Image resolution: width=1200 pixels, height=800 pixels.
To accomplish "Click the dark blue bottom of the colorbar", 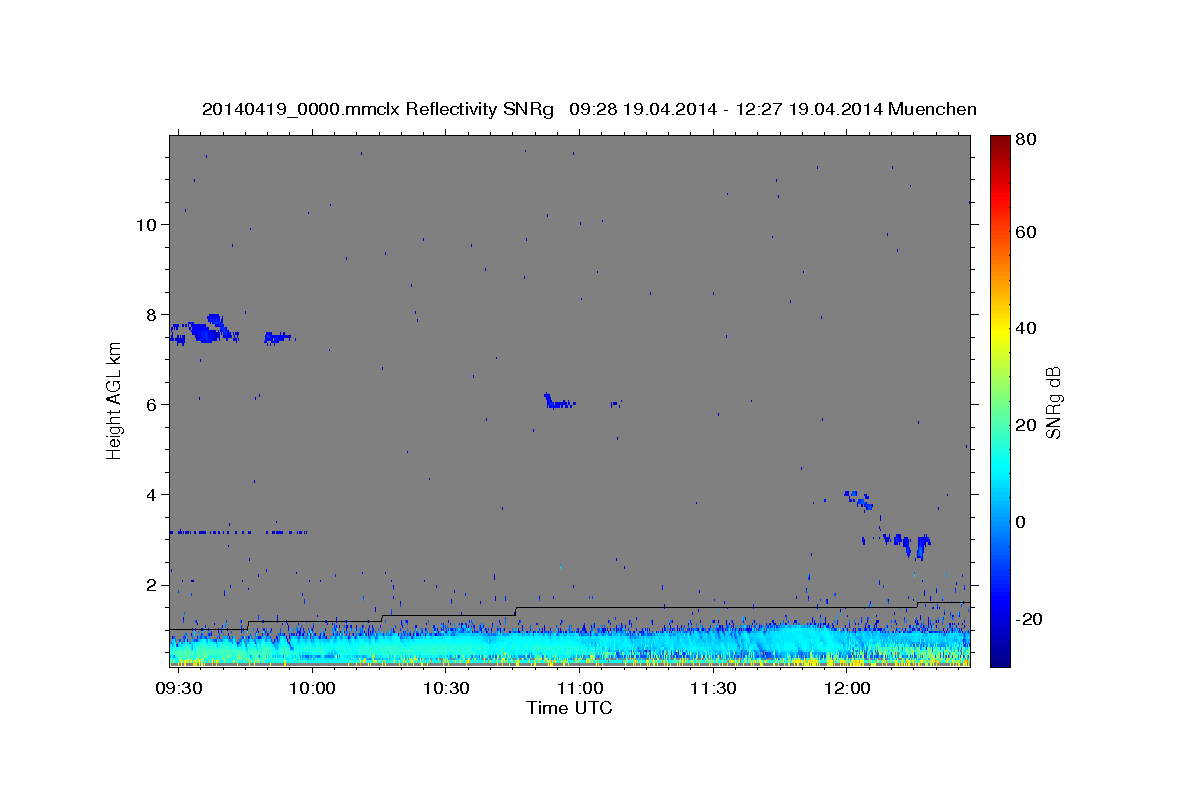I will (x=1000, y=658).
